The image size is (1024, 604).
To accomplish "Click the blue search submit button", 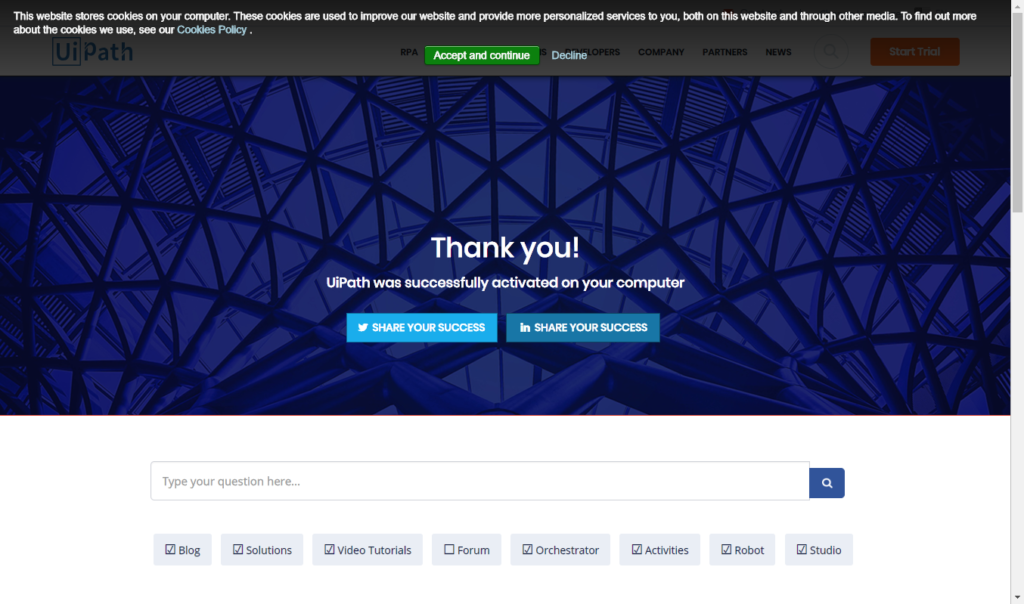I will 827,483.
